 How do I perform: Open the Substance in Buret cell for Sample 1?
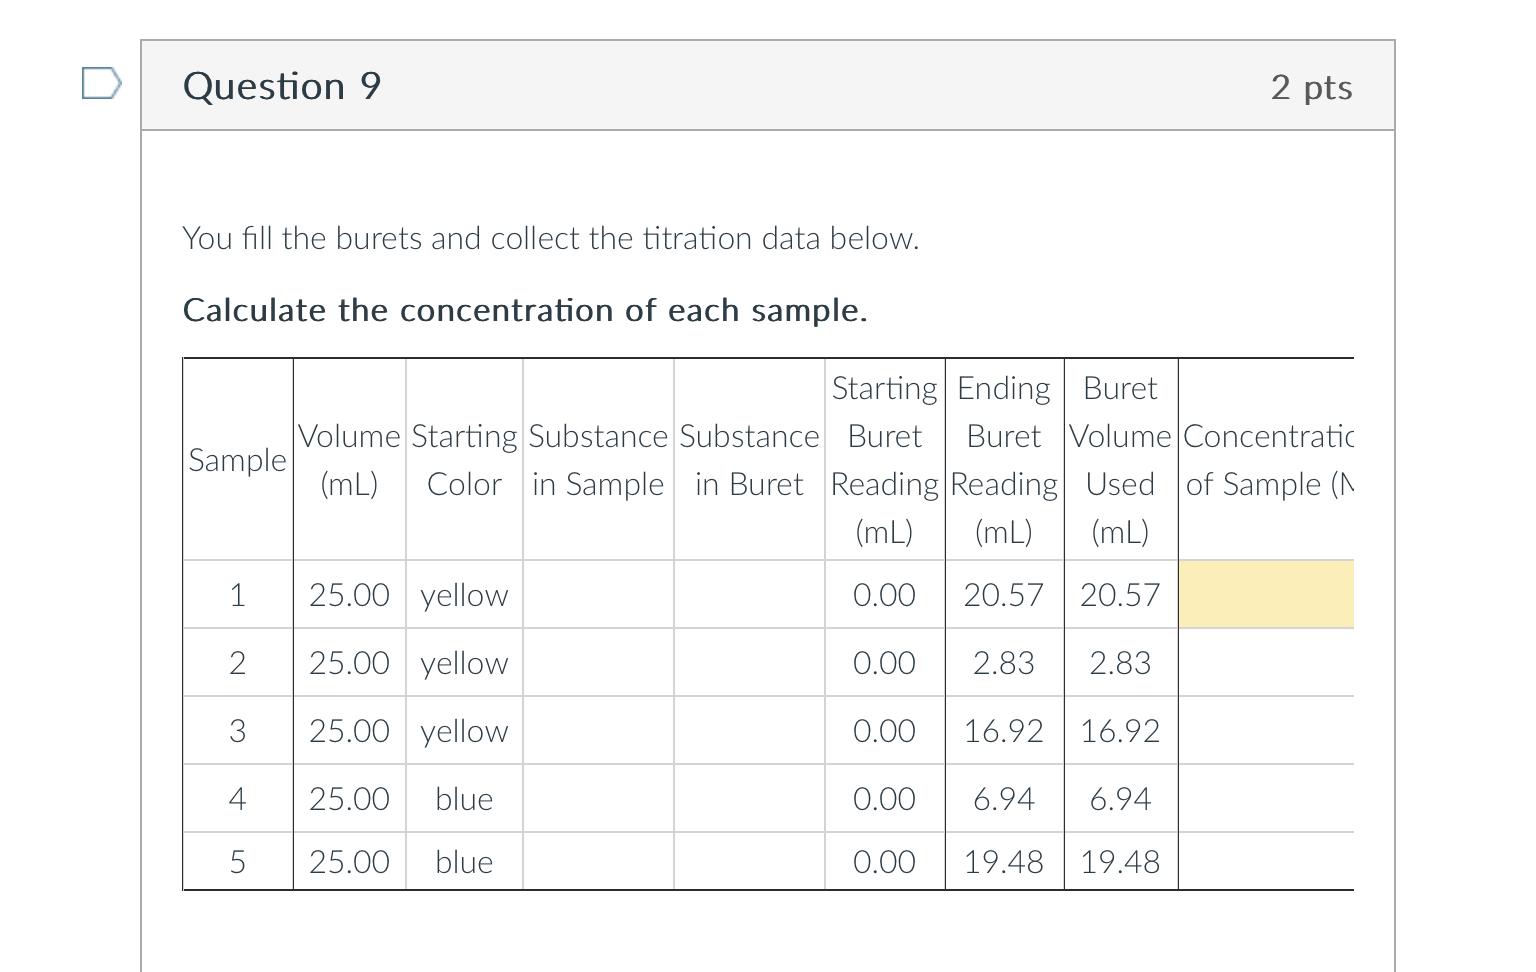[748, 594]
